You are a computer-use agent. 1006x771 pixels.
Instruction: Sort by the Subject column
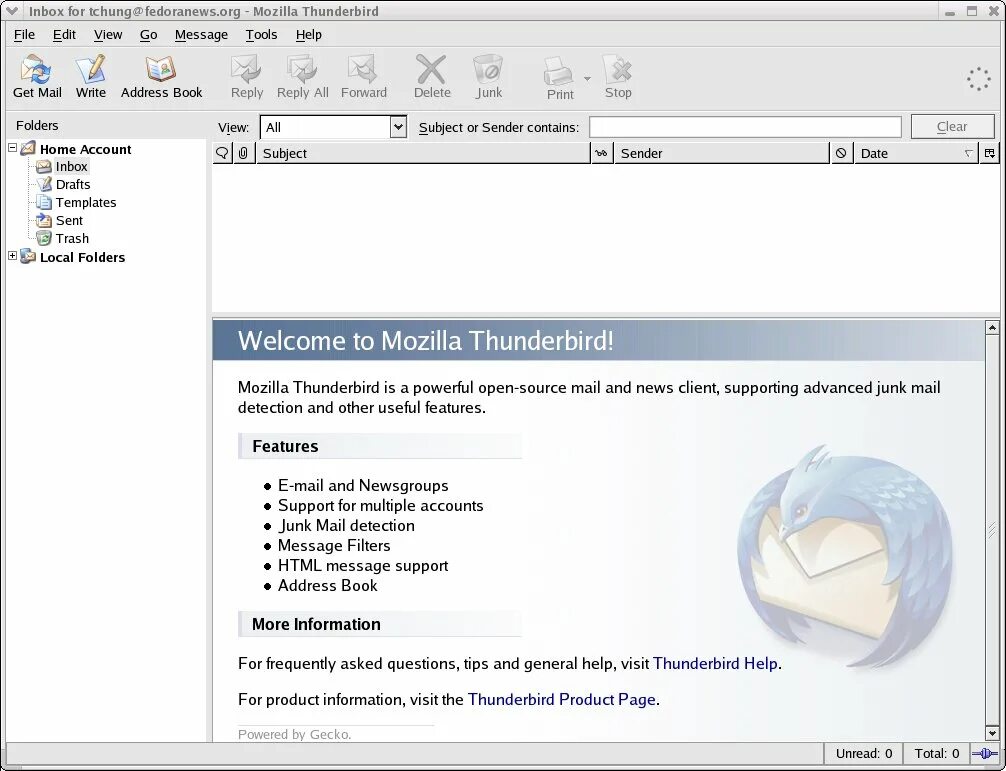[423, 153]
